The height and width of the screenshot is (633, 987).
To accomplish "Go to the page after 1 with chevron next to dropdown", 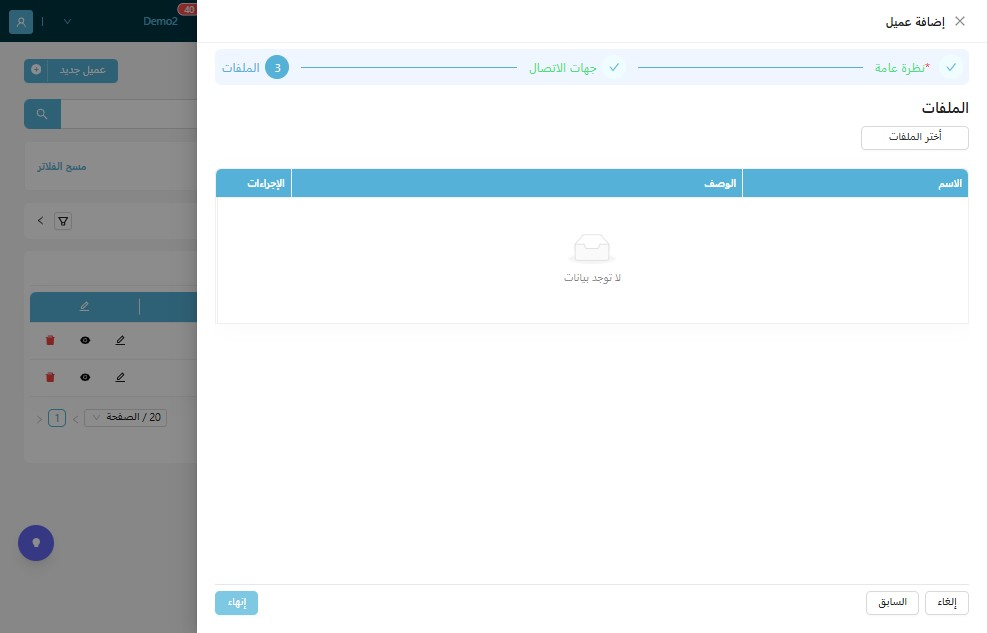I will pyautogui.click(x=75, y=418).
